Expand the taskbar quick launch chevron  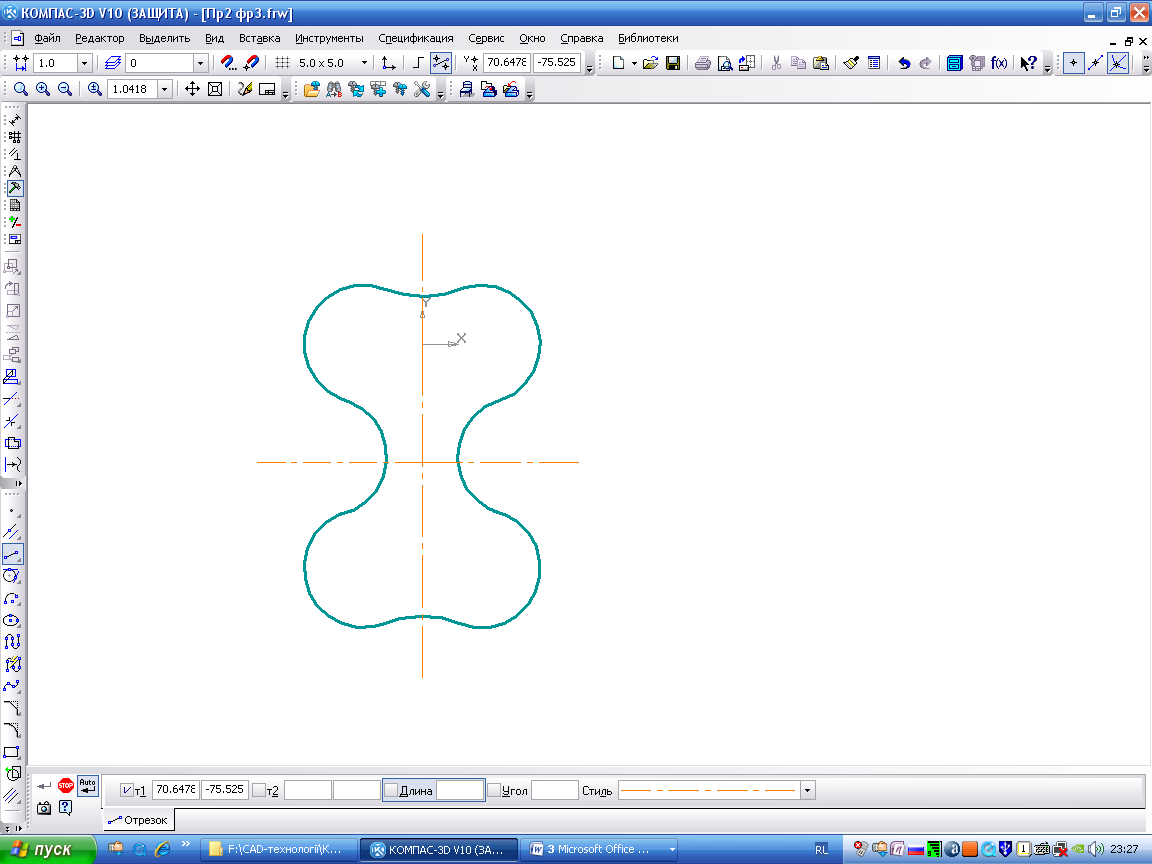(x=186, y=843)
